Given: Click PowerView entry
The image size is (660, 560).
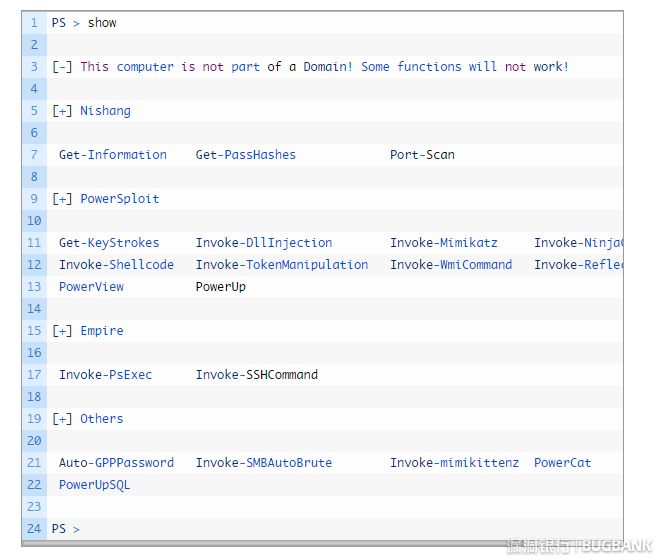Looking at the screenshot, I should (91, 287).
